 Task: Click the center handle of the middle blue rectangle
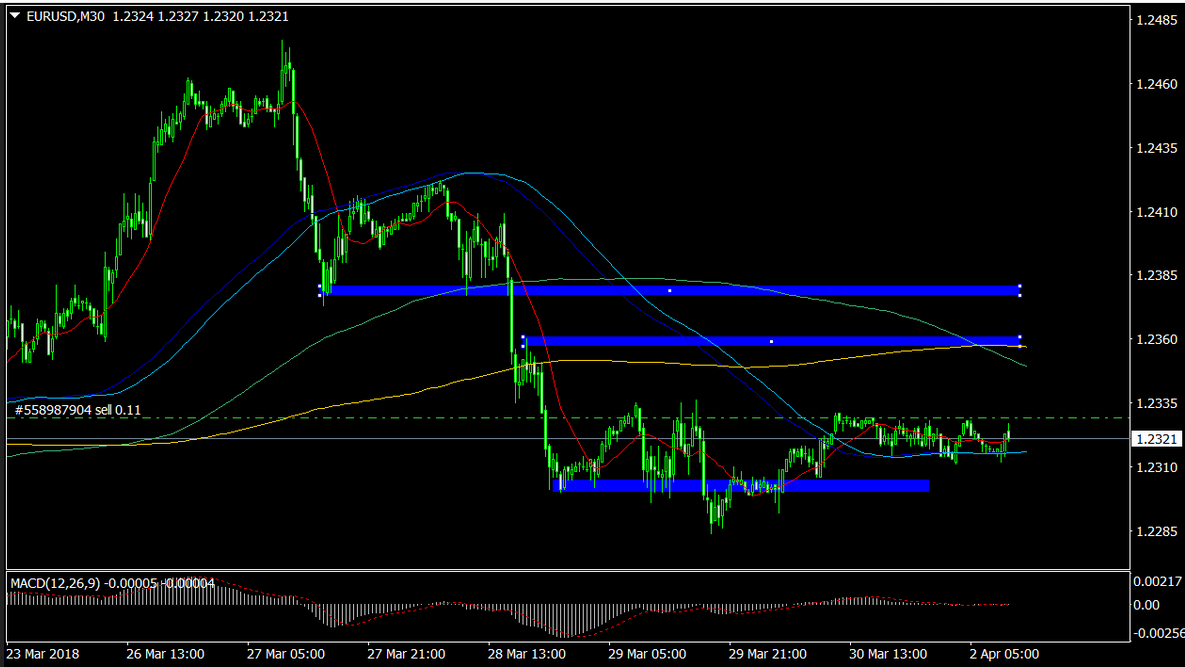tap(771, 341)
